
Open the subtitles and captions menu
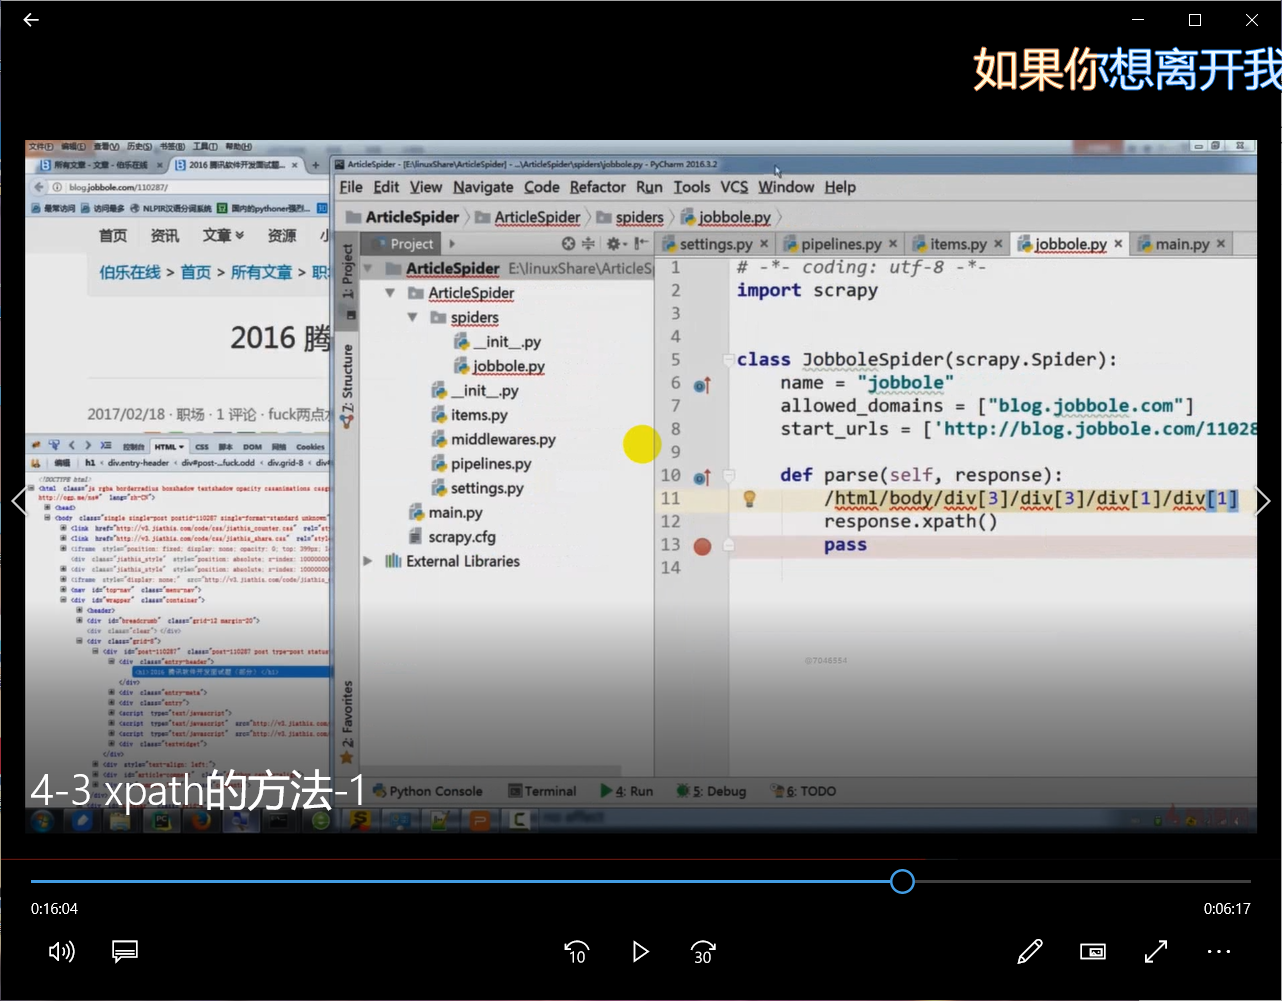125,951
